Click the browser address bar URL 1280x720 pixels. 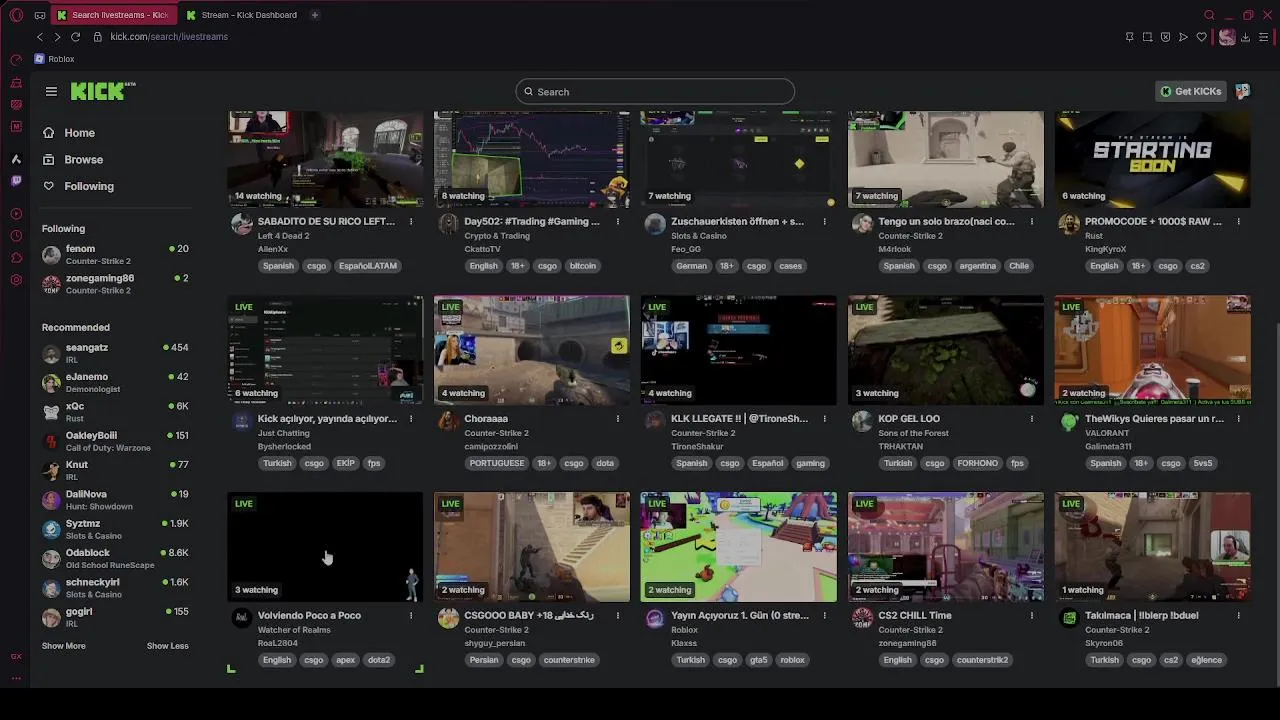(x=169, y=37)
